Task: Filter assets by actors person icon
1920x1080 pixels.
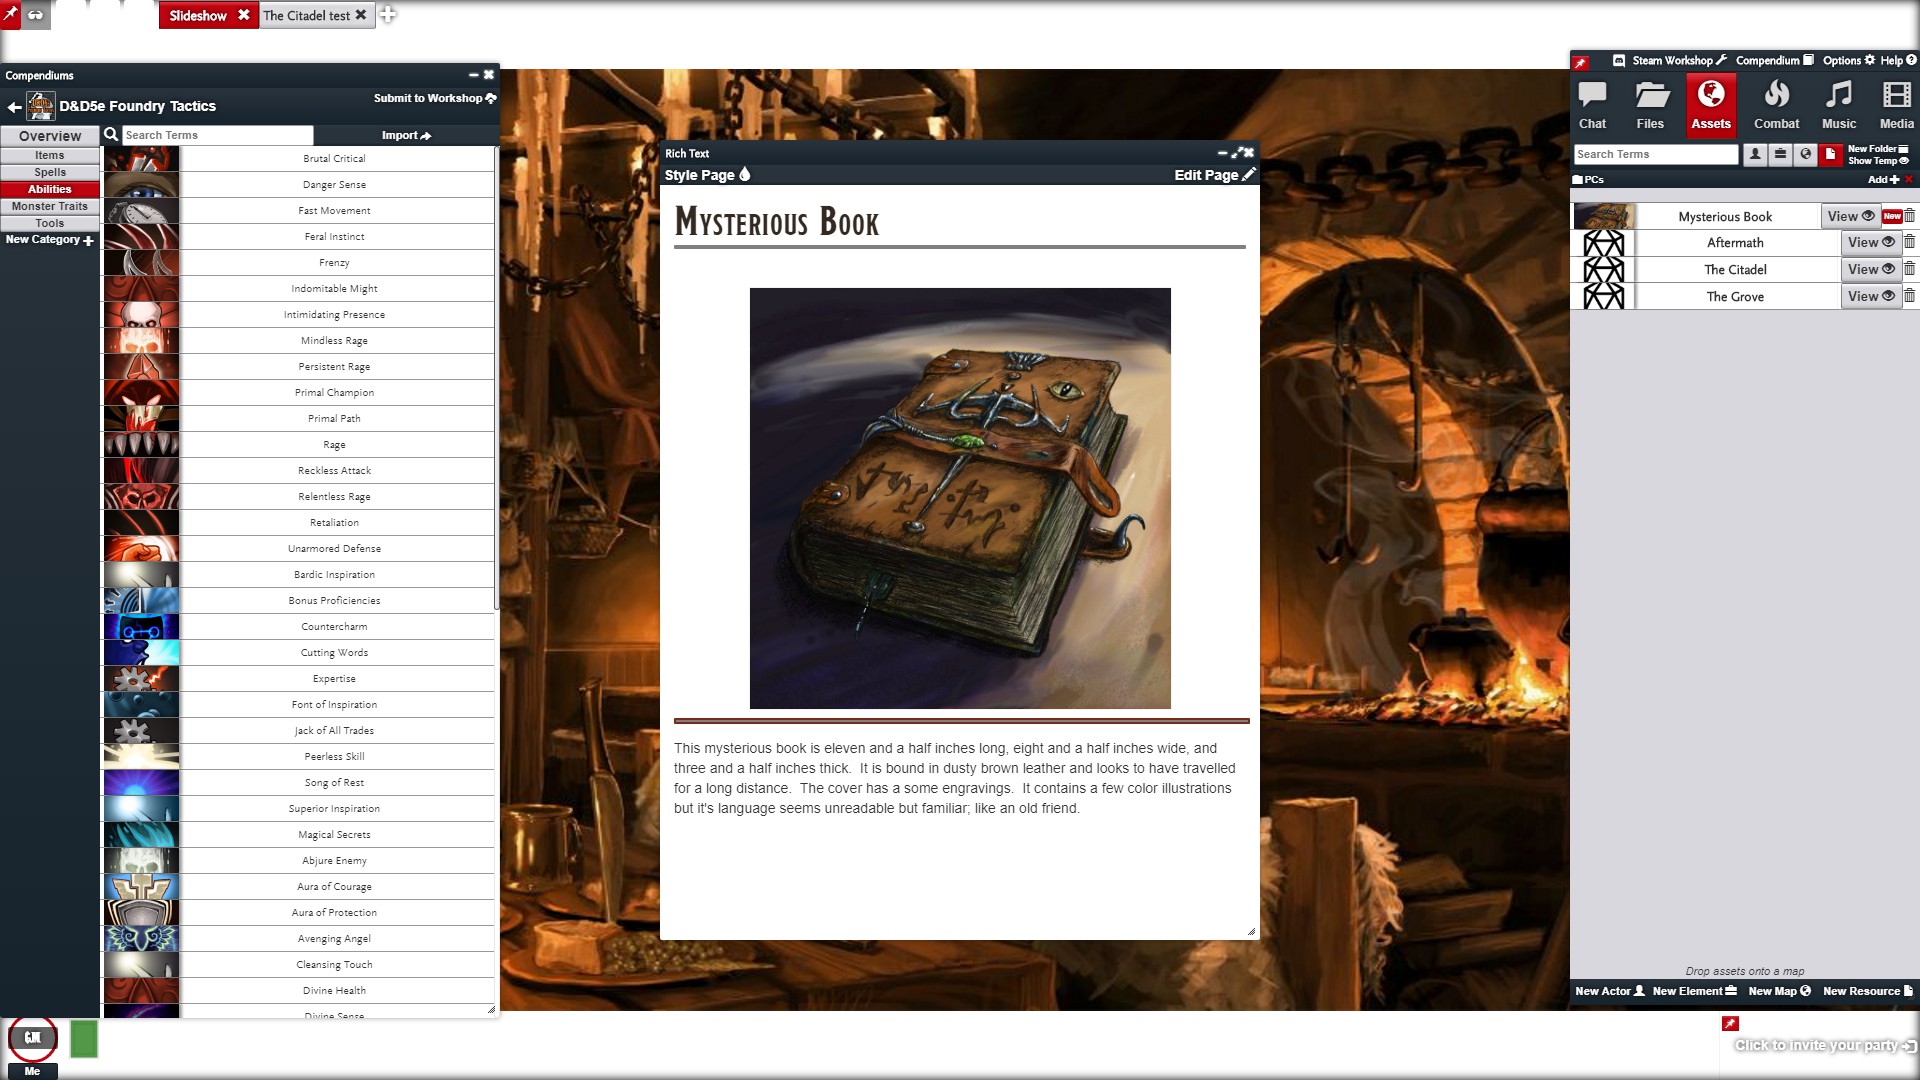Action: [1755, 154]
